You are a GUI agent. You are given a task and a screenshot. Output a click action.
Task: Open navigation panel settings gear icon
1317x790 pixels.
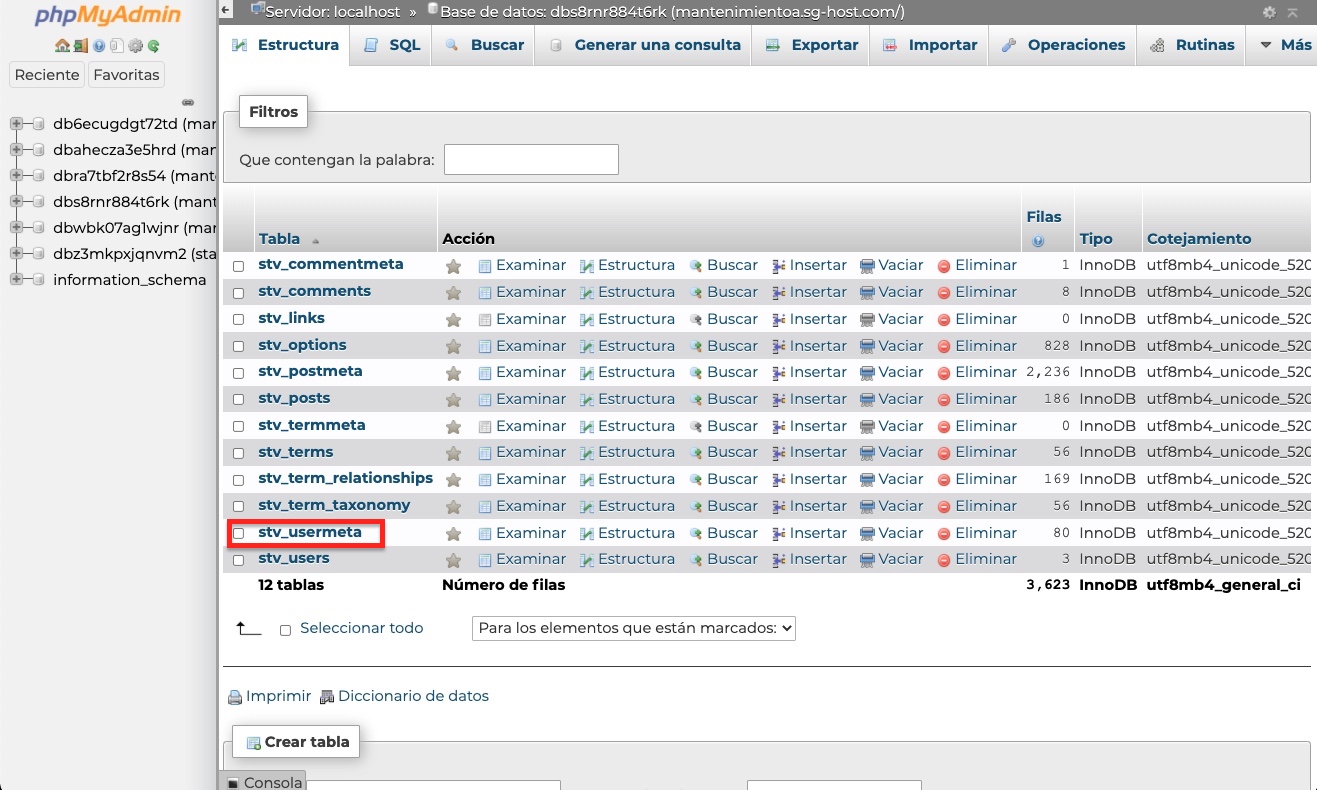(136, 46)
